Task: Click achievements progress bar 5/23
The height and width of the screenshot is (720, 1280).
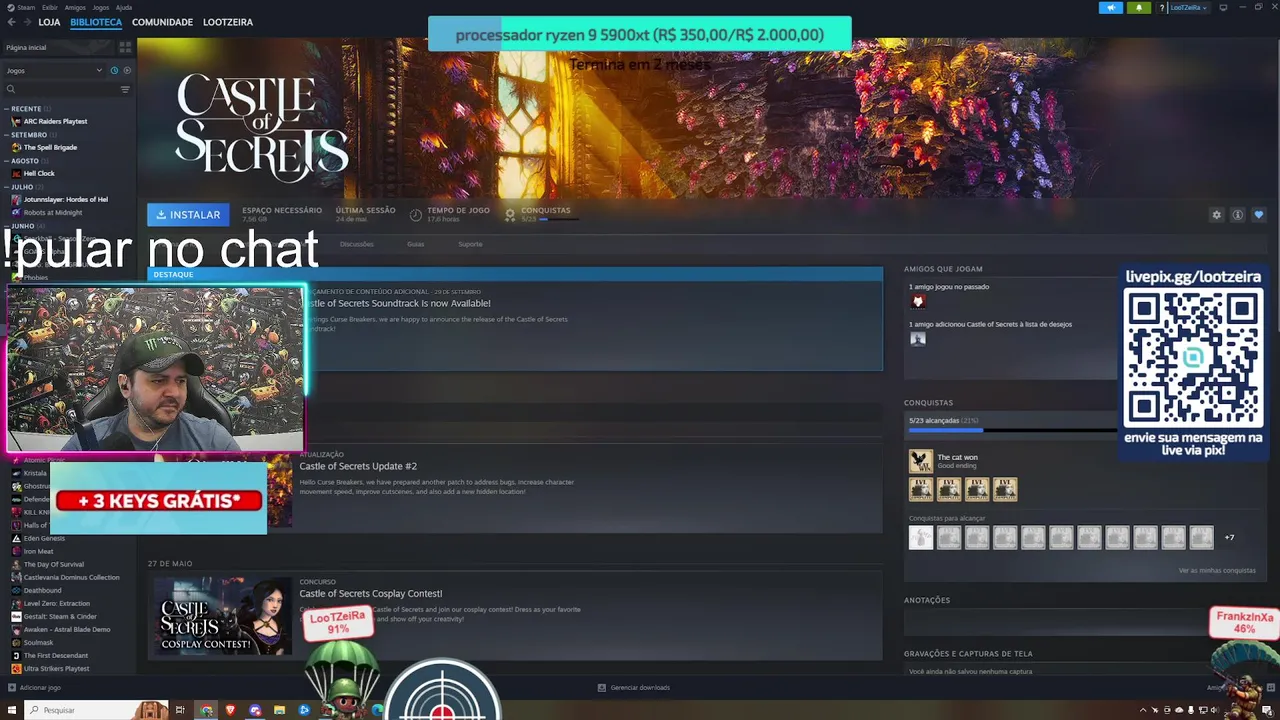Action: 1010,430
